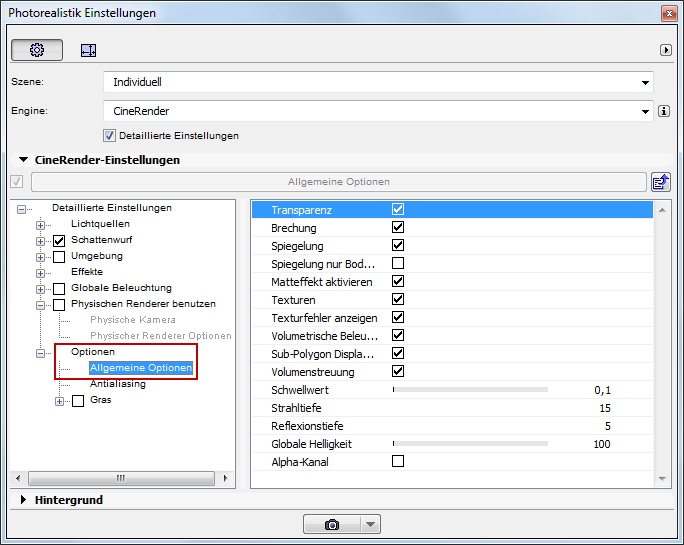Open the render options arrow beside camera
The image size is (684, 545).
370,524
